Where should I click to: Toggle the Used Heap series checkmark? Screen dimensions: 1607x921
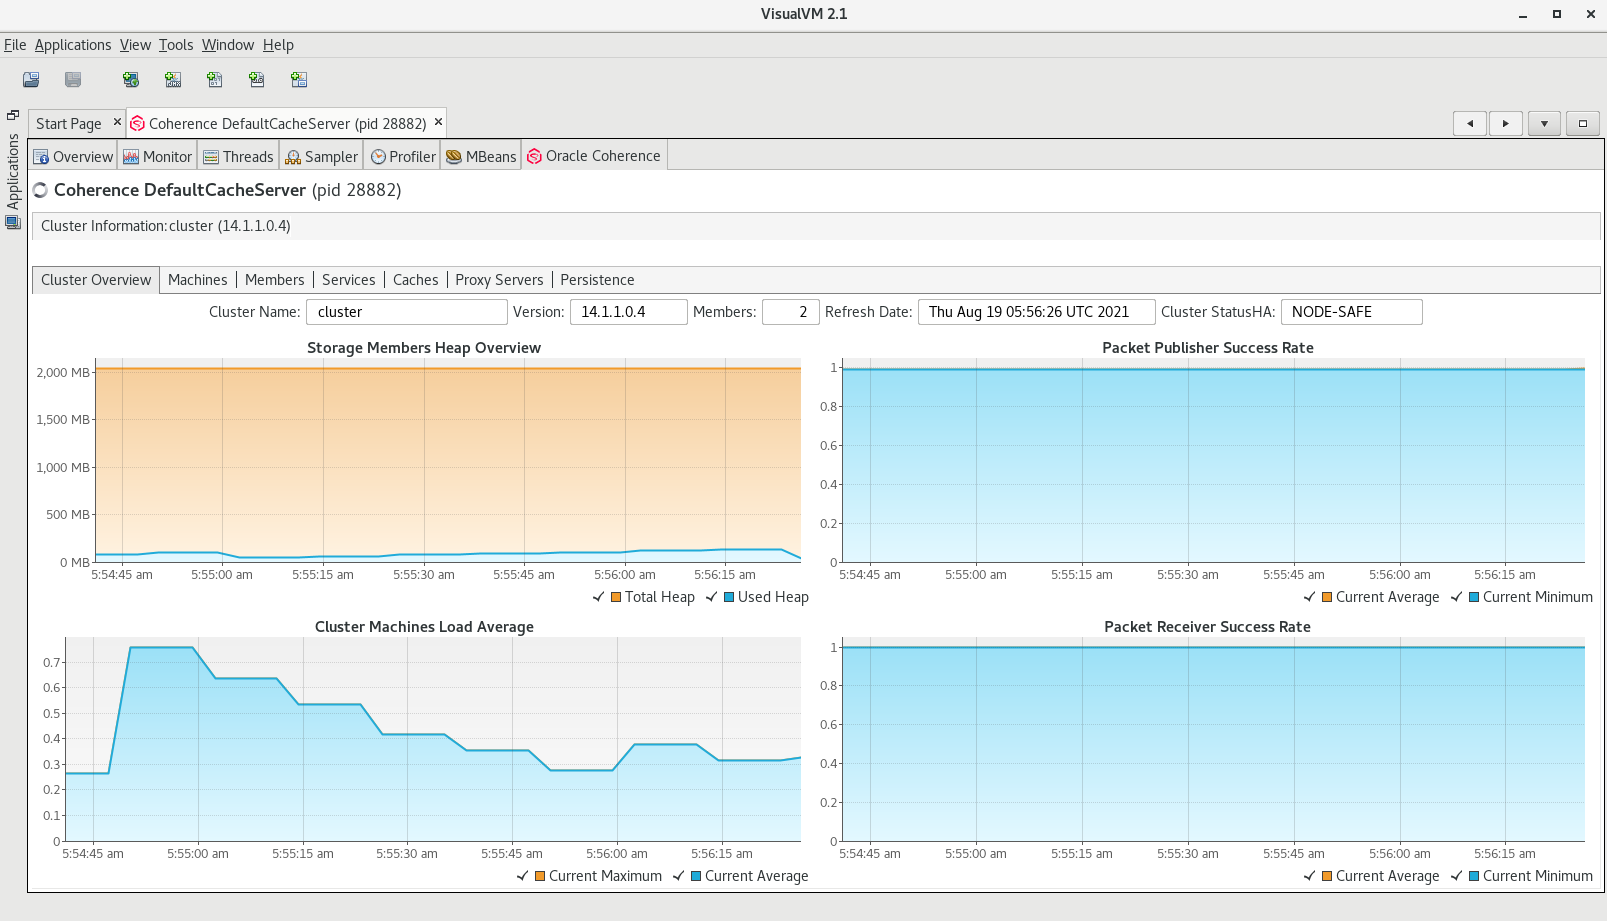[712, 597]
